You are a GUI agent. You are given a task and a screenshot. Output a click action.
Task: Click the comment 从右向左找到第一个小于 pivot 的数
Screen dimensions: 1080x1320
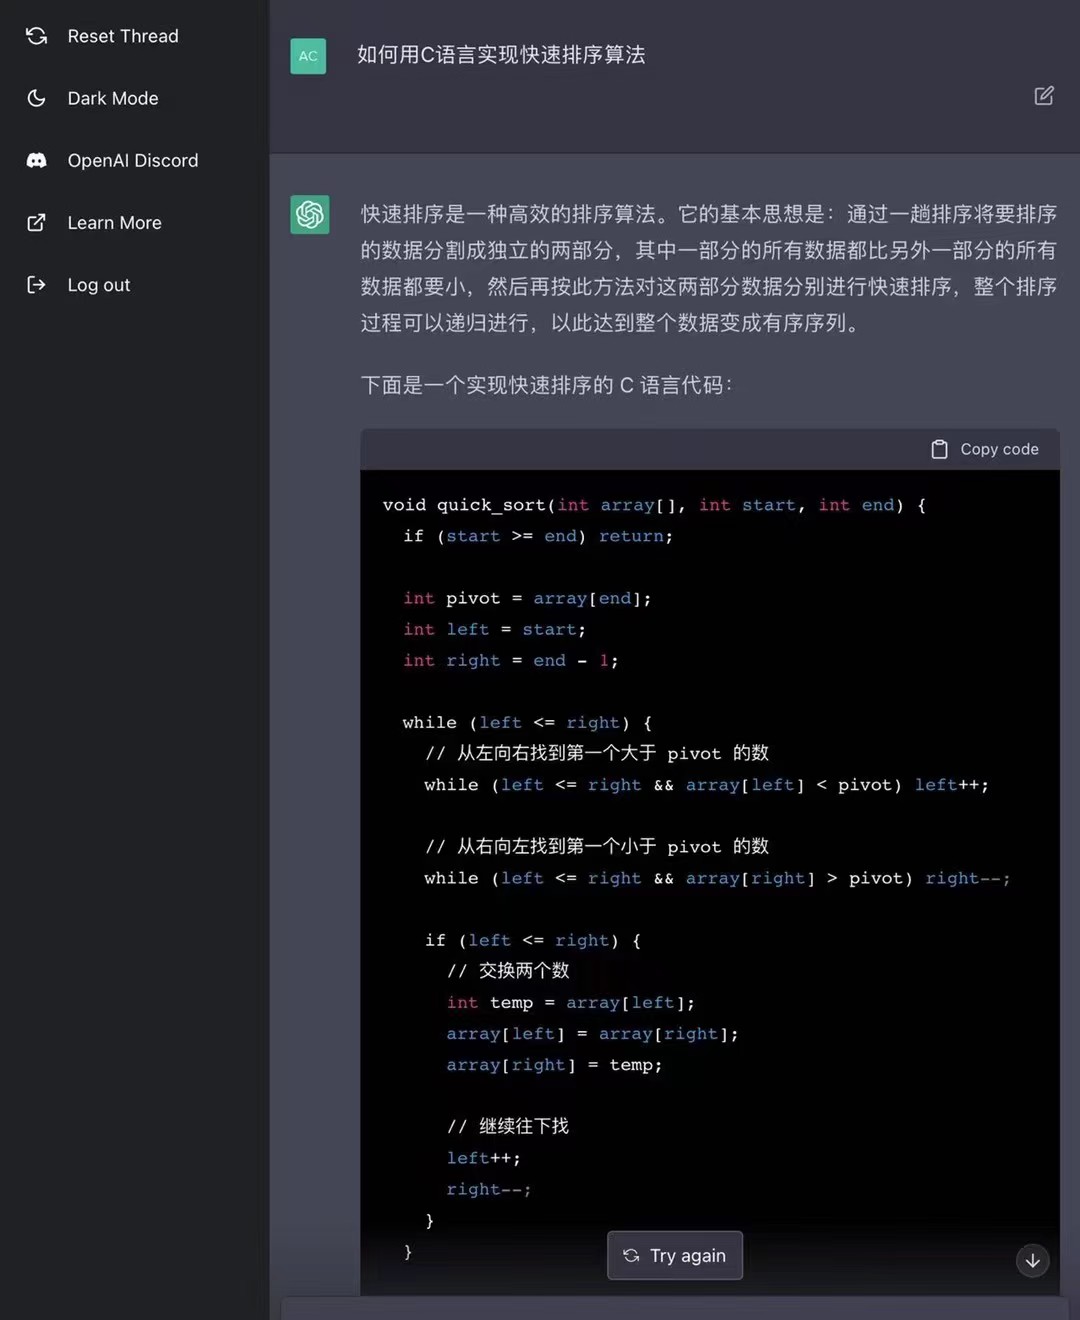597,846
